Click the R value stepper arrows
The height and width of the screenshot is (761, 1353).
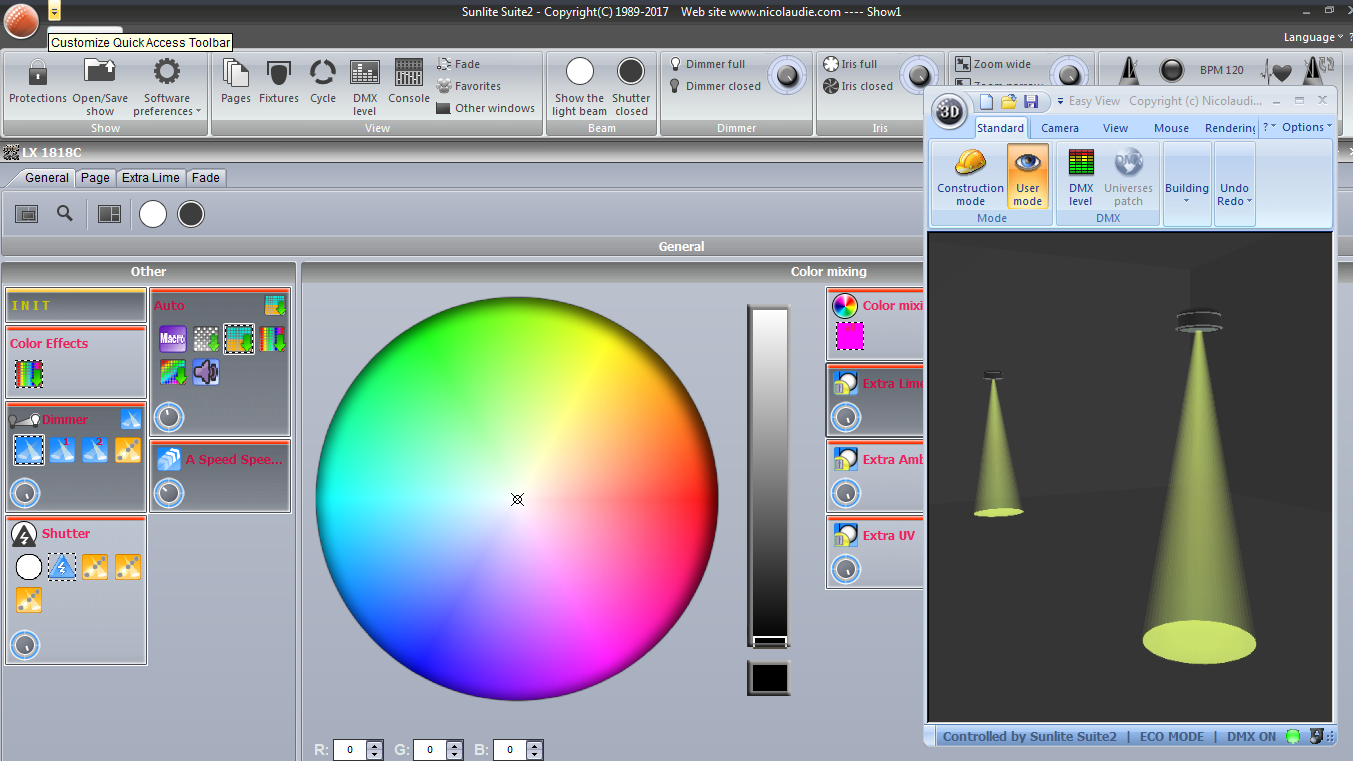pos(375,750)
